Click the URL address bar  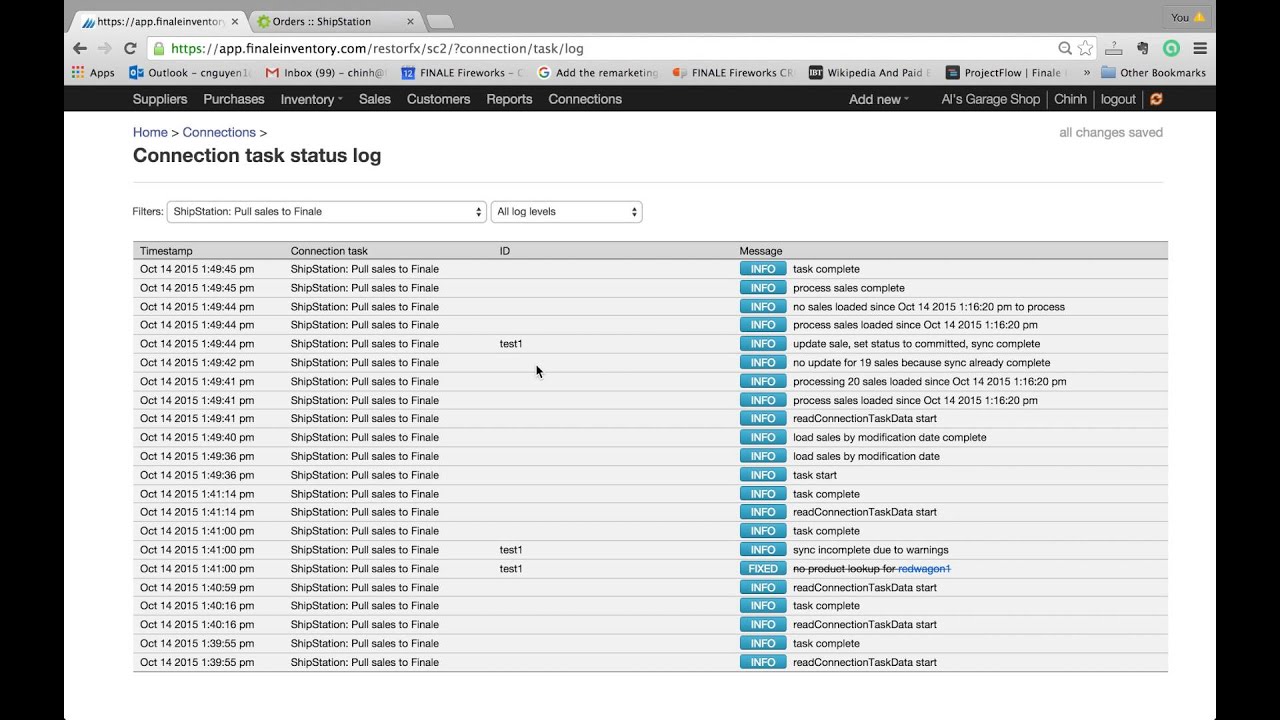pyautogui.click(x=610, y=48)
